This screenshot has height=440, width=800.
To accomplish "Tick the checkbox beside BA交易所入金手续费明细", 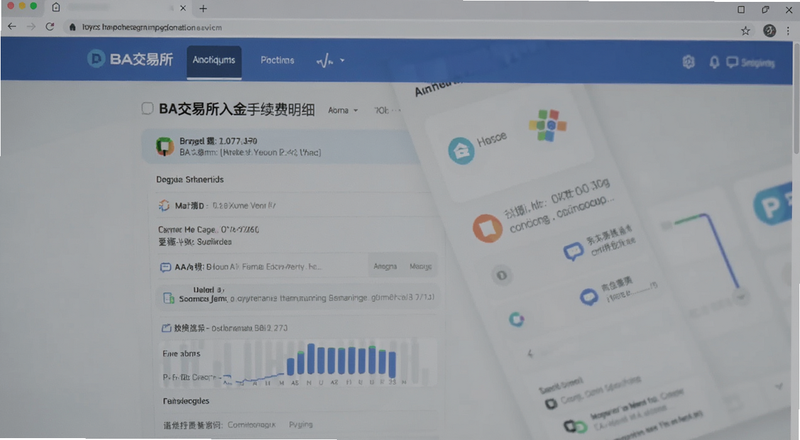I will pyautogui.click(x=147, y=108).
